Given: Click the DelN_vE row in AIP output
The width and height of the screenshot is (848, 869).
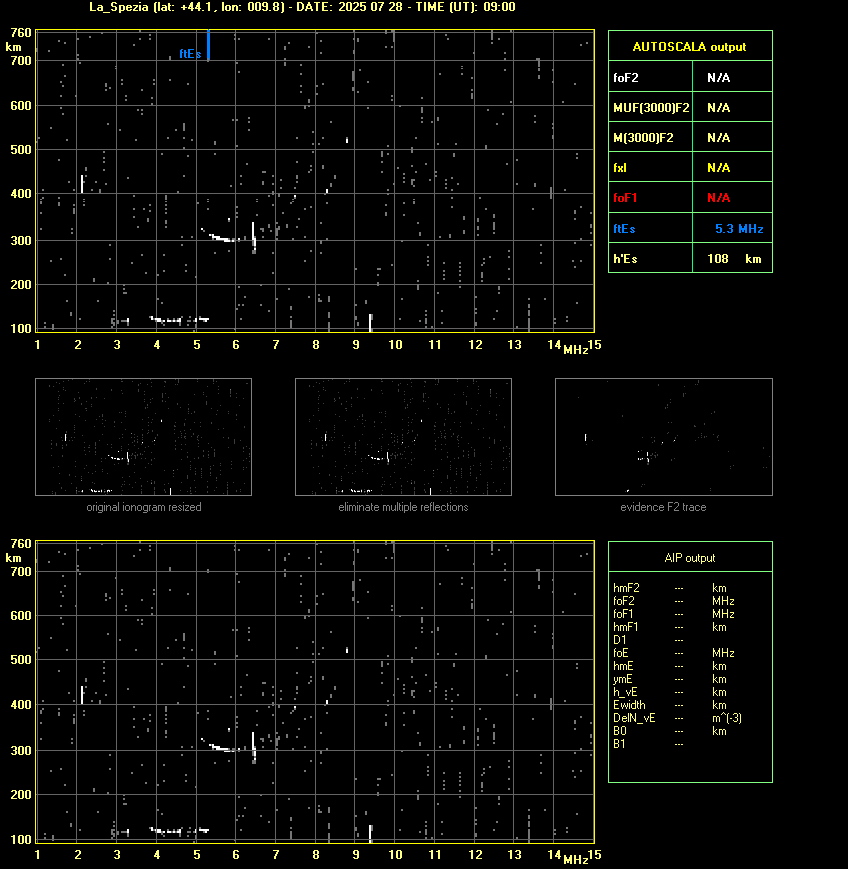Looking at the screenshot, I should tap(677, 718).
